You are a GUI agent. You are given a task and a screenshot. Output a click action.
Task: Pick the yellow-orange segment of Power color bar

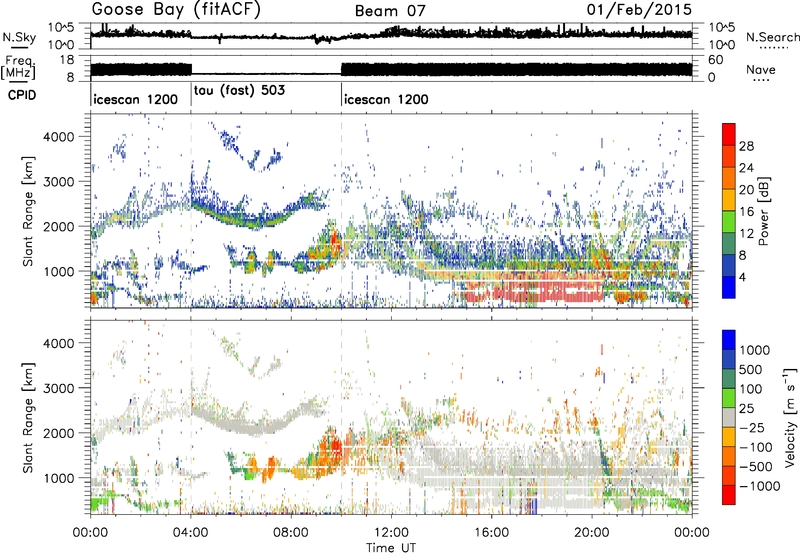tap(729, 200)
